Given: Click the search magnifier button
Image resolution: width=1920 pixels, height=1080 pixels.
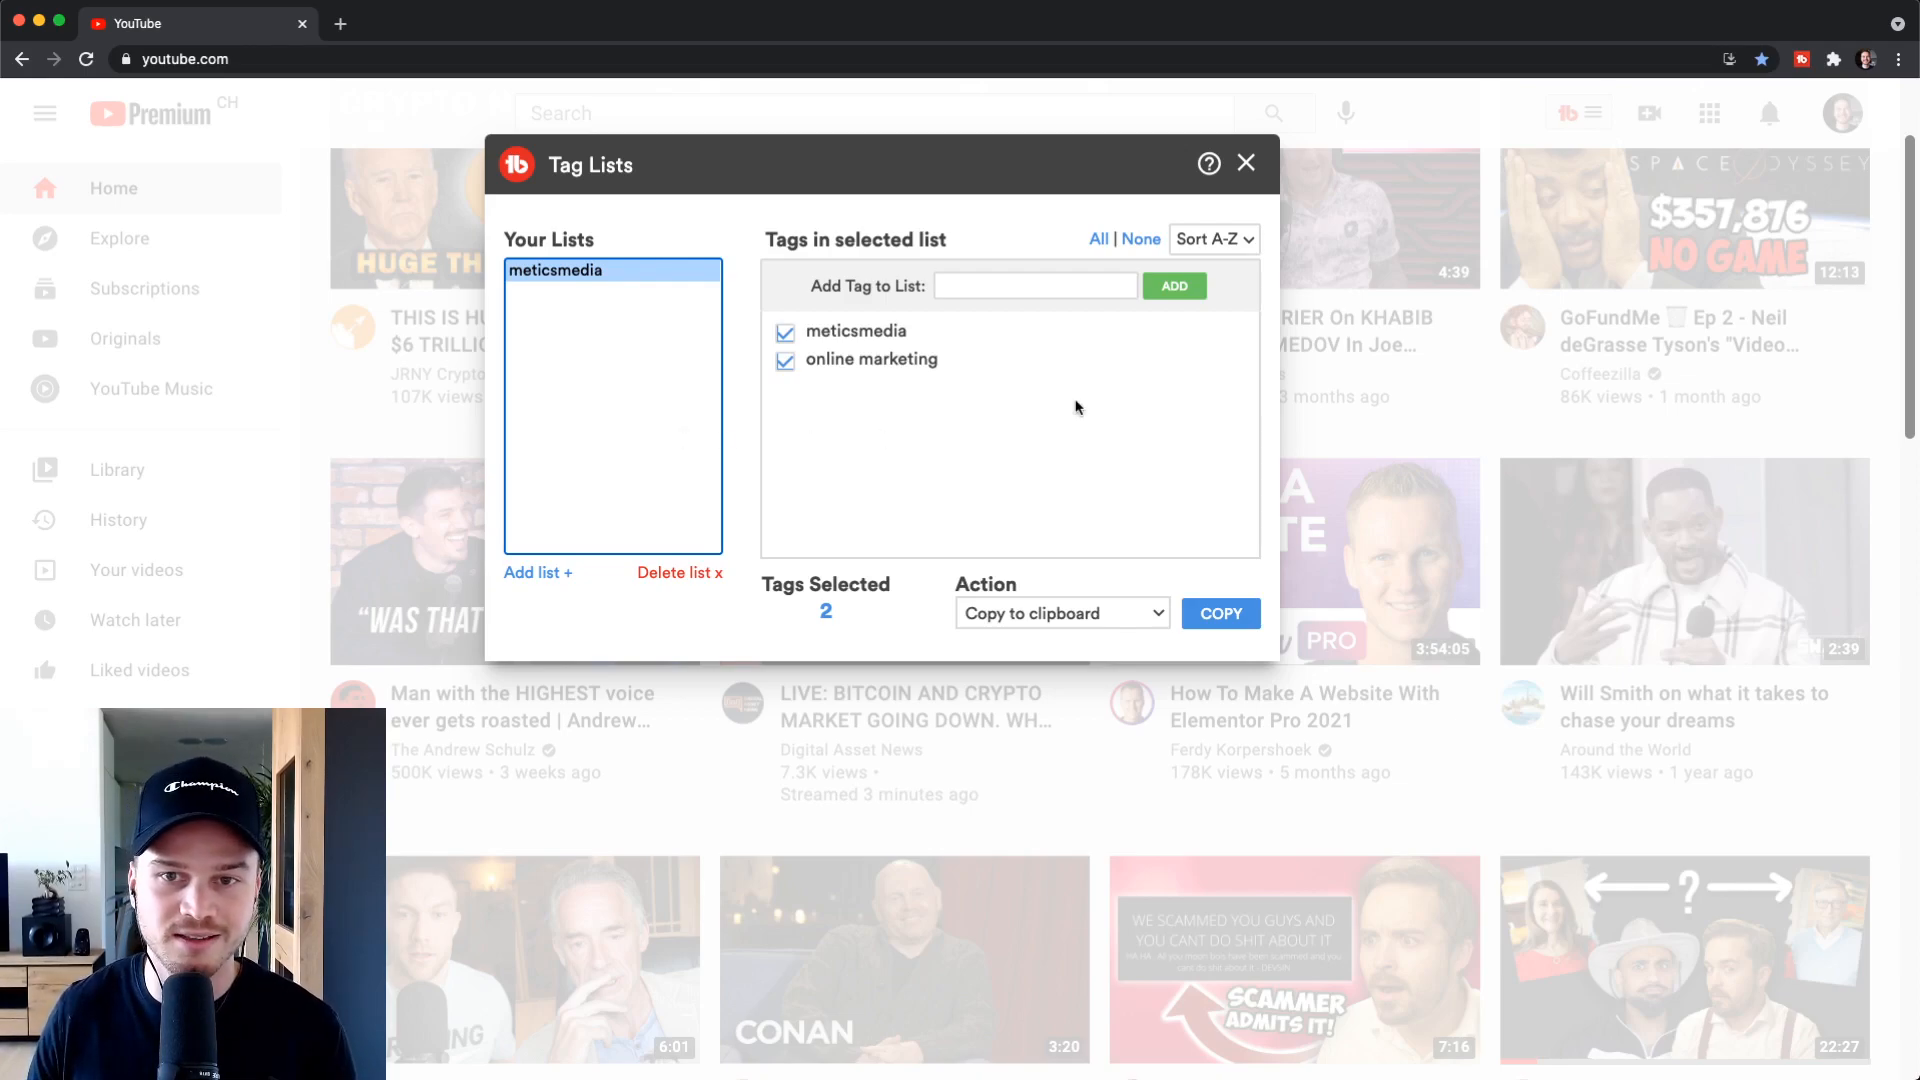Looking at the screenshot, I should [x=1274, y=113].
